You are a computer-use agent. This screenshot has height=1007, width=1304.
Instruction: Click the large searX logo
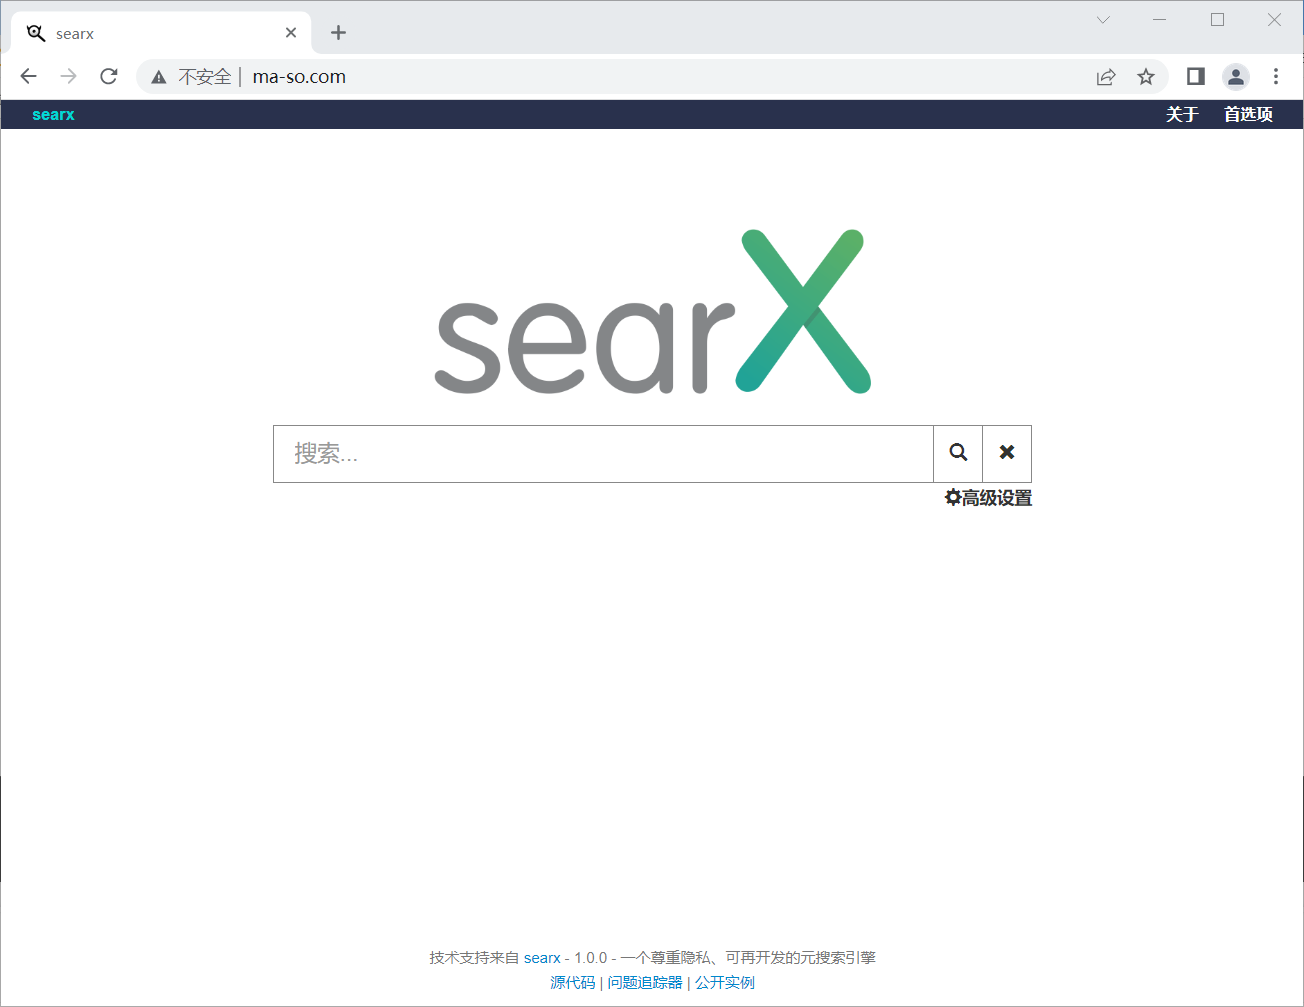click(653, 312)
